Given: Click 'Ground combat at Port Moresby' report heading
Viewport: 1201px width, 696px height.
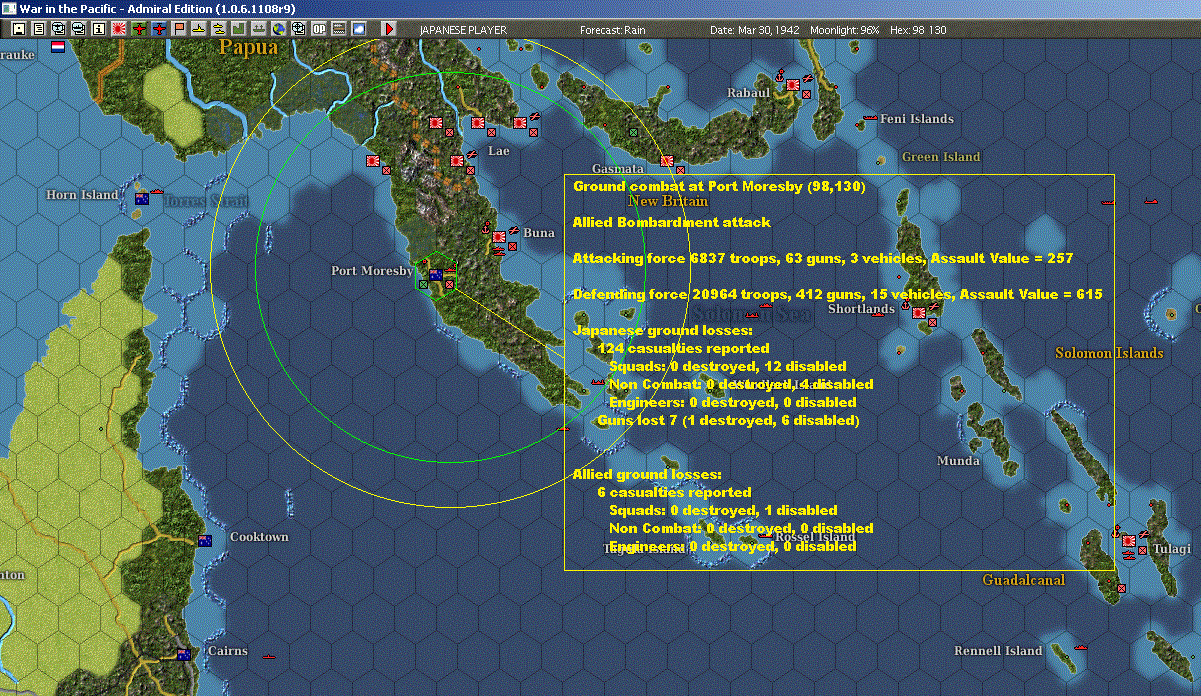Looking at the screenshot, I should pos(719,186).
